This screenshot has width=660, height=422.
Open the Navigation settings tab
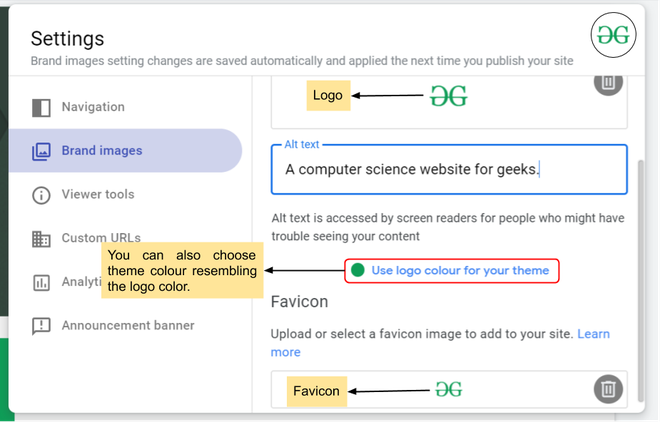pyautogui.click(x=93, y=107)
